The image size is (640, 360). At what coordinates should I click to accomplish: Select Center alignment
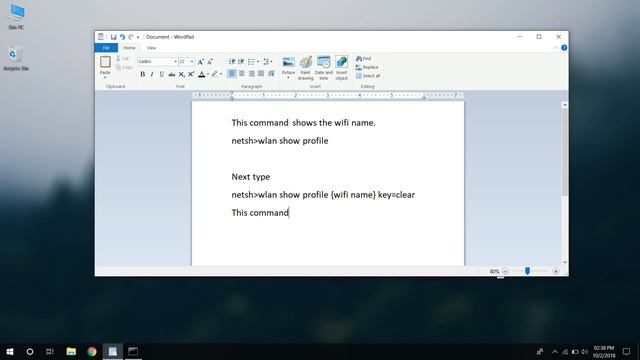[242, 73]
